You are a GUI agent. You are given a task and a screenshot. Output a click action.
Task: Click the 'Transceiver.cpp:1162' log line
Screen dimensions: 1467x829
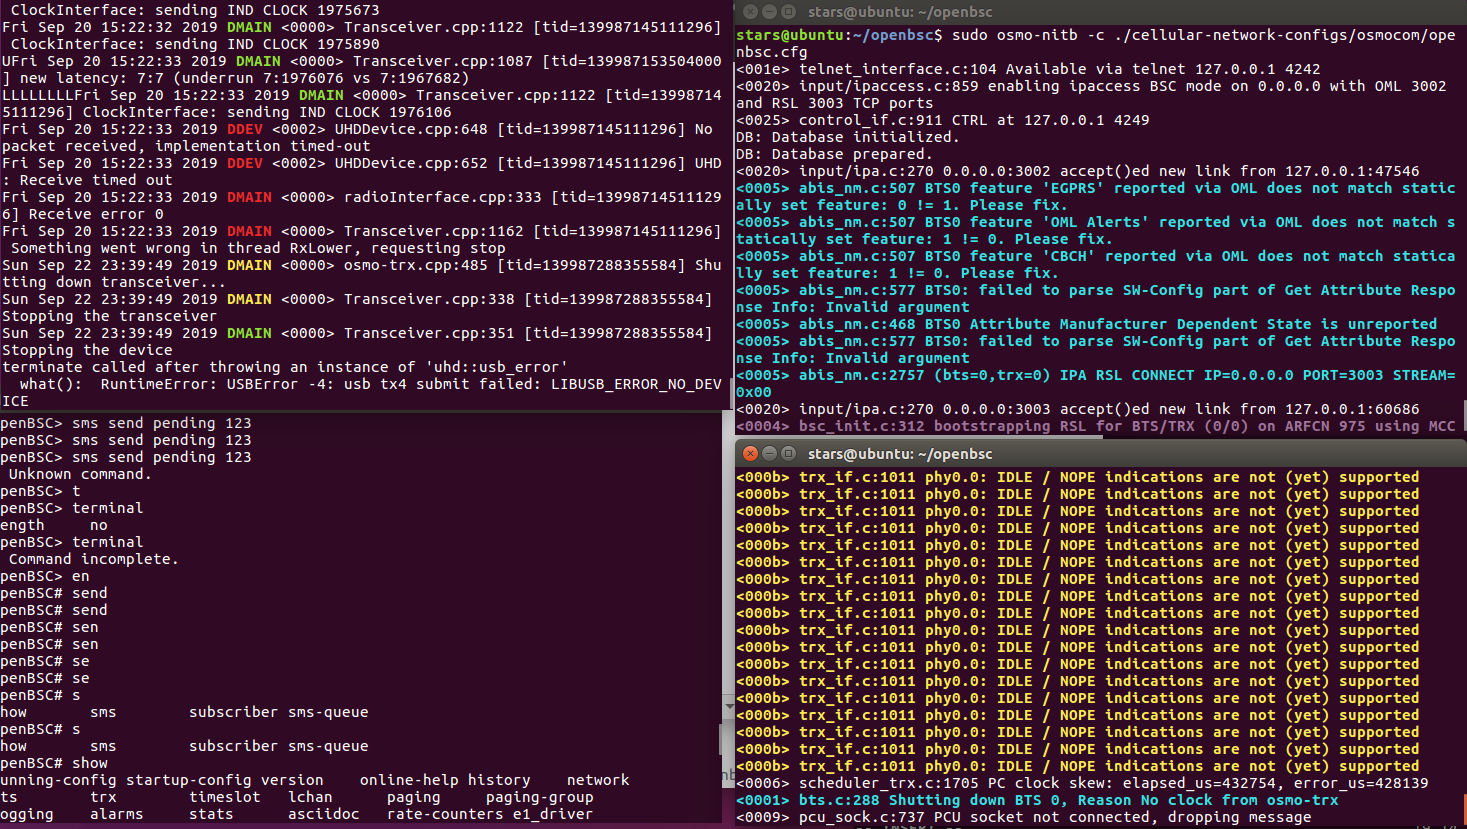click(361, 231)
